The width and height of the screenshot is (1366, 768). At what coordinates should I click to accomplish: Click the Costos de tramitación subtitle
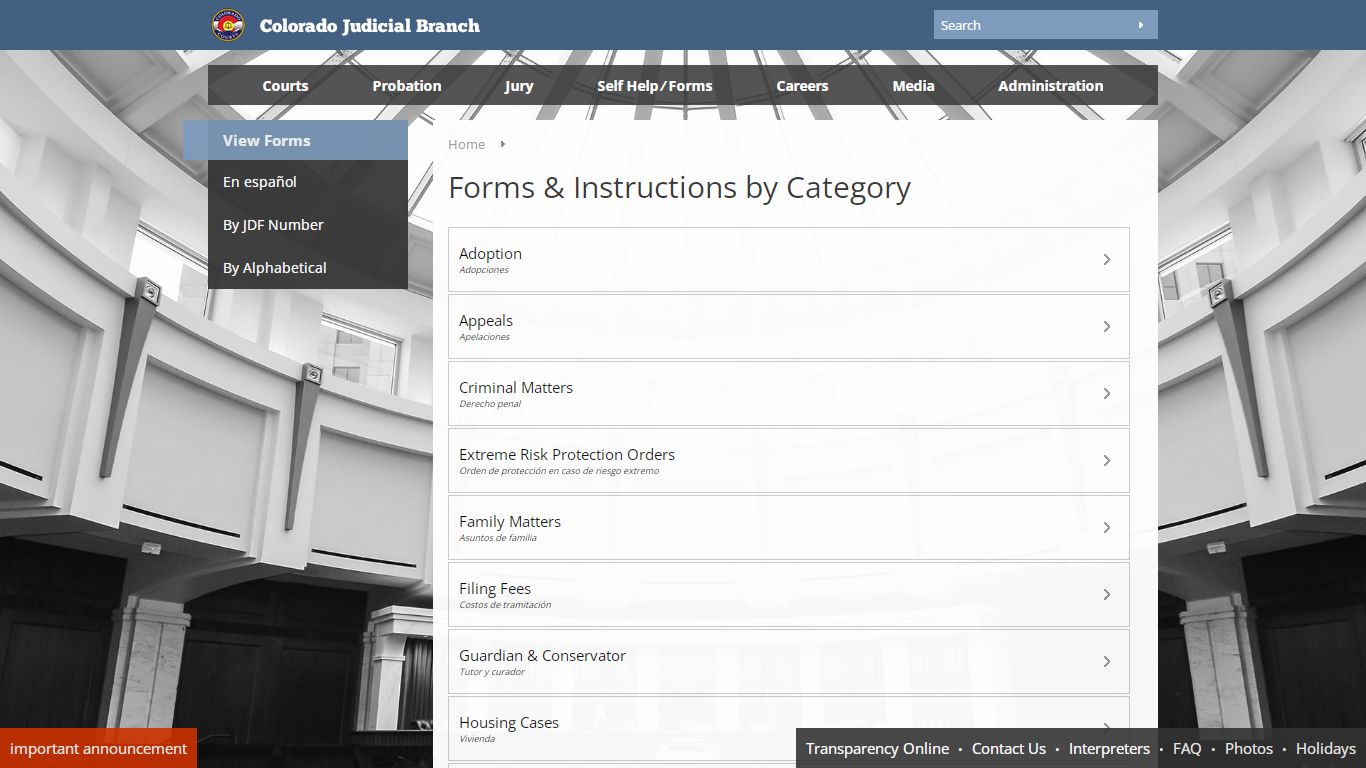(x=505, y=605)
